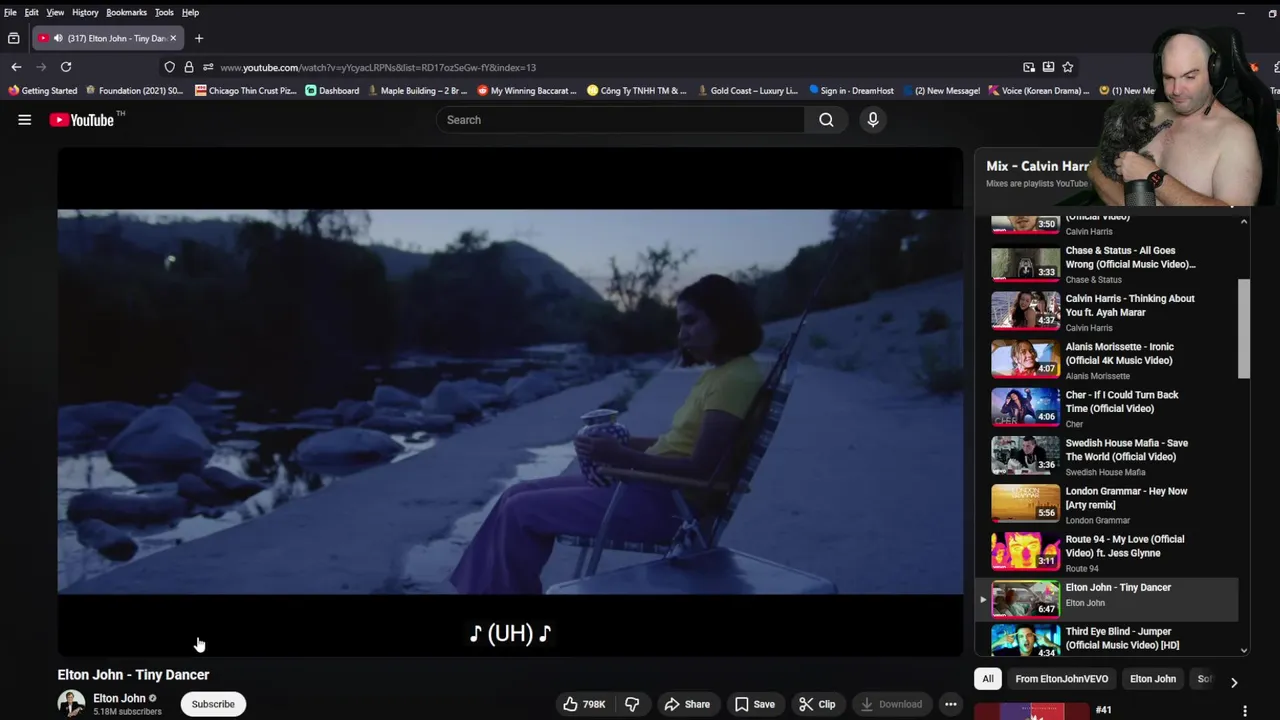The image size is (1280, 720).
Task: Click the search magnifier button
Action: 826,120
